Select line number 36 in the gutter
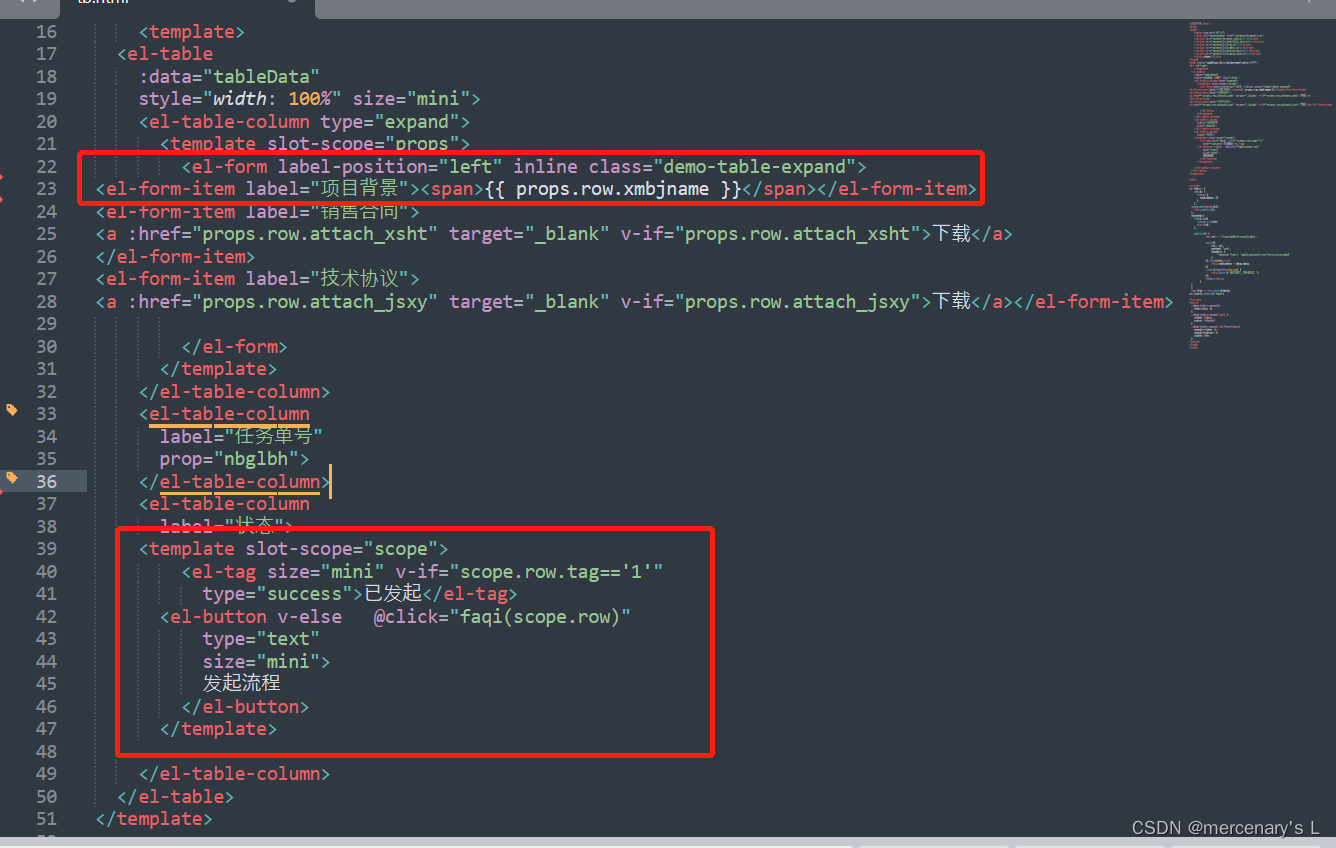1336x848 pixels. 46,481
